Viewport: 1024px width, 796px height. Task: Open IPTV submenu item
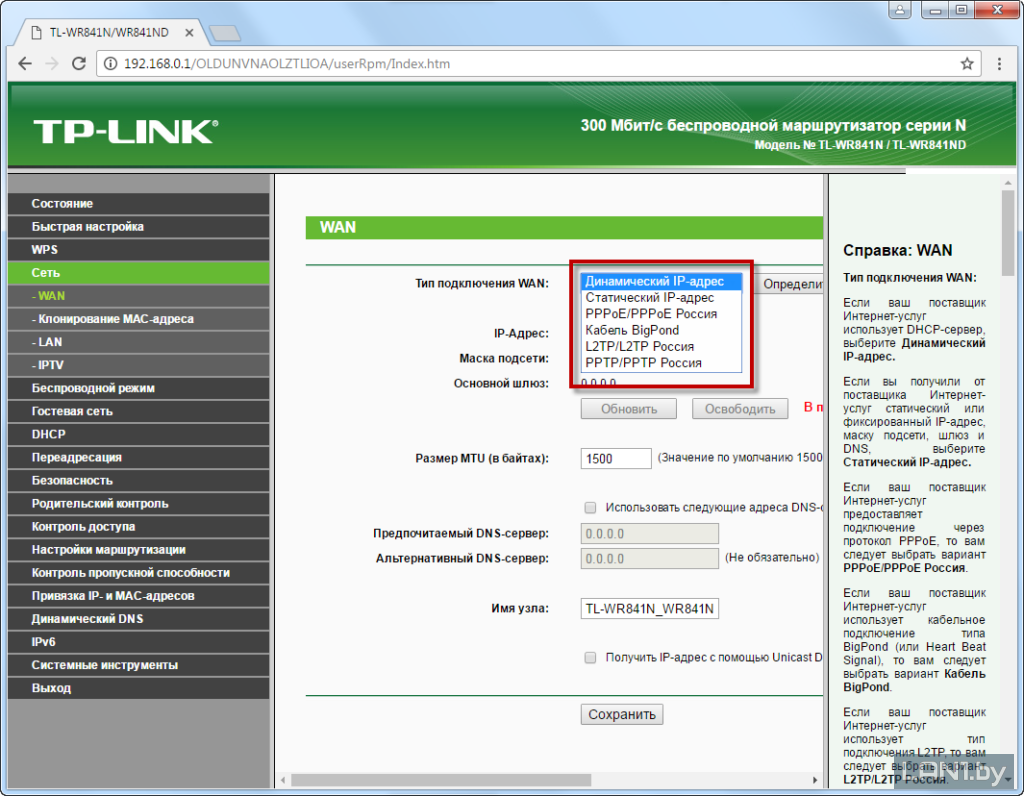(x=138, y=365)
